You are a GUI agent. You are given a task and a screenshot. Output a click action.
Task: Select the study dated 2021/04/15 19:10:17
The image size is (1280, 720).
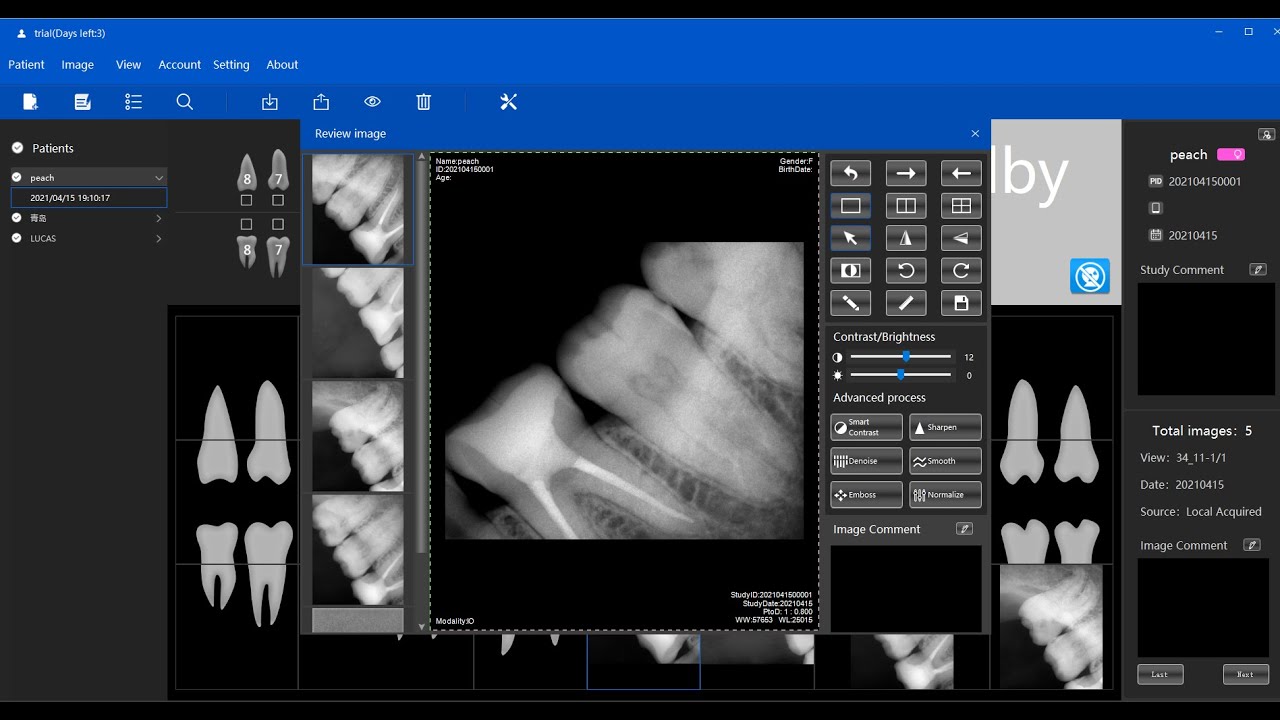88,198
